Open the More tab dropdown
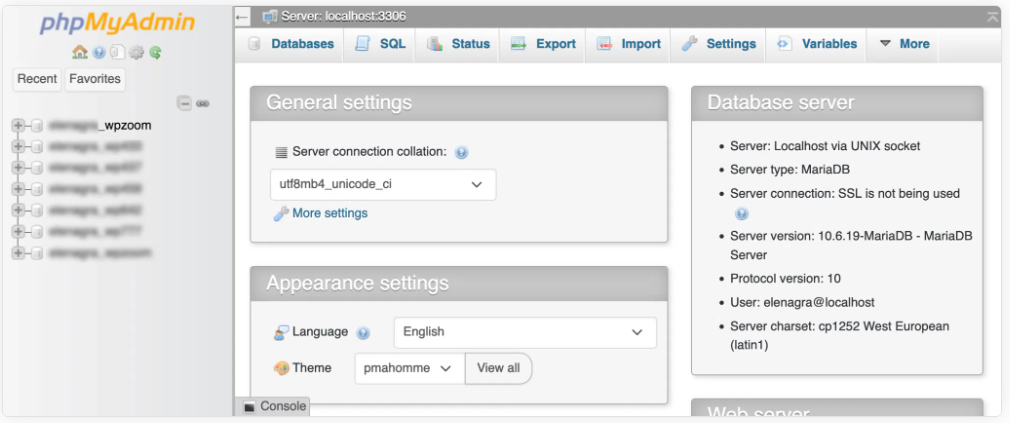This screenshot has width=1010, height=423. point(904,44)
